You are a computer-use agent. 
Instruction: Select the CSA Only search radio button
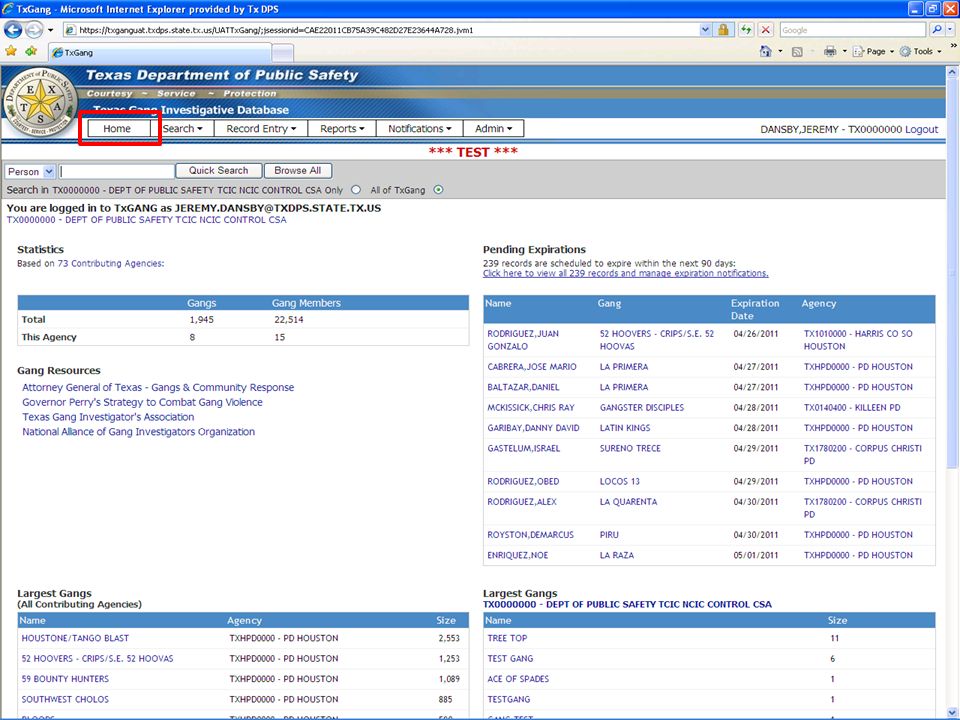tap(356, 190)
